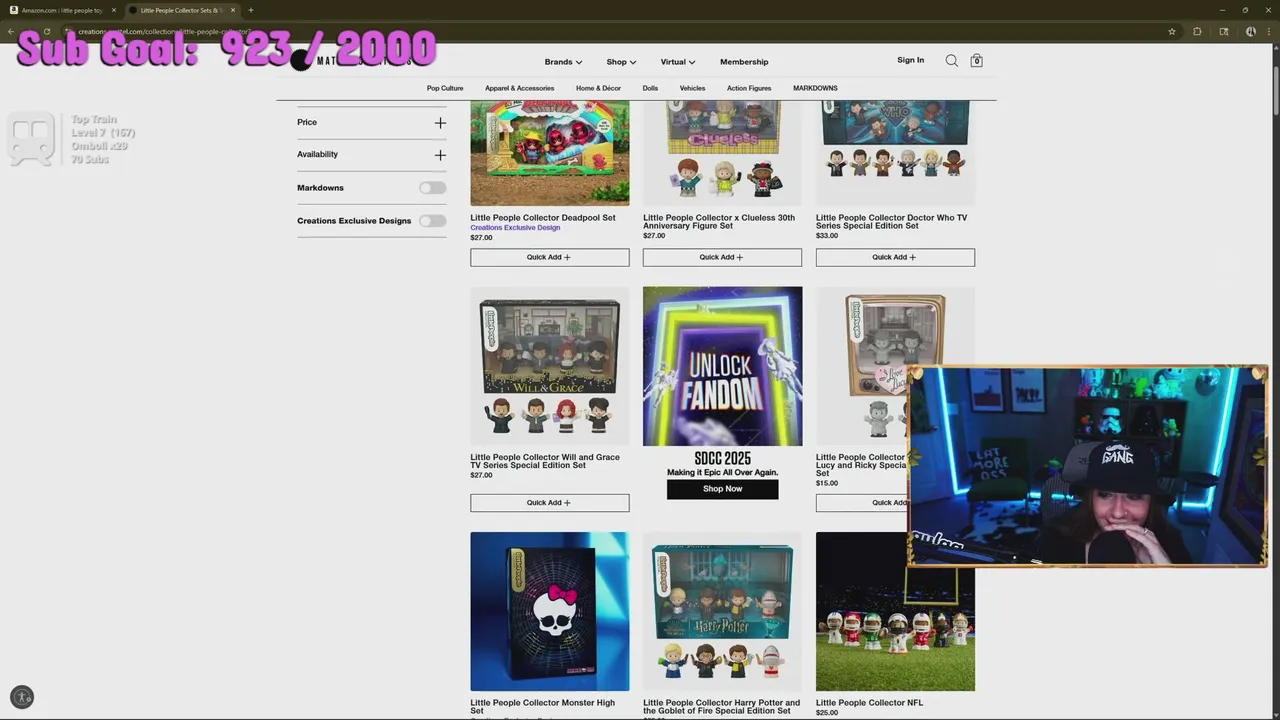
Task: Select the Vehicles category
Action: 692,88
